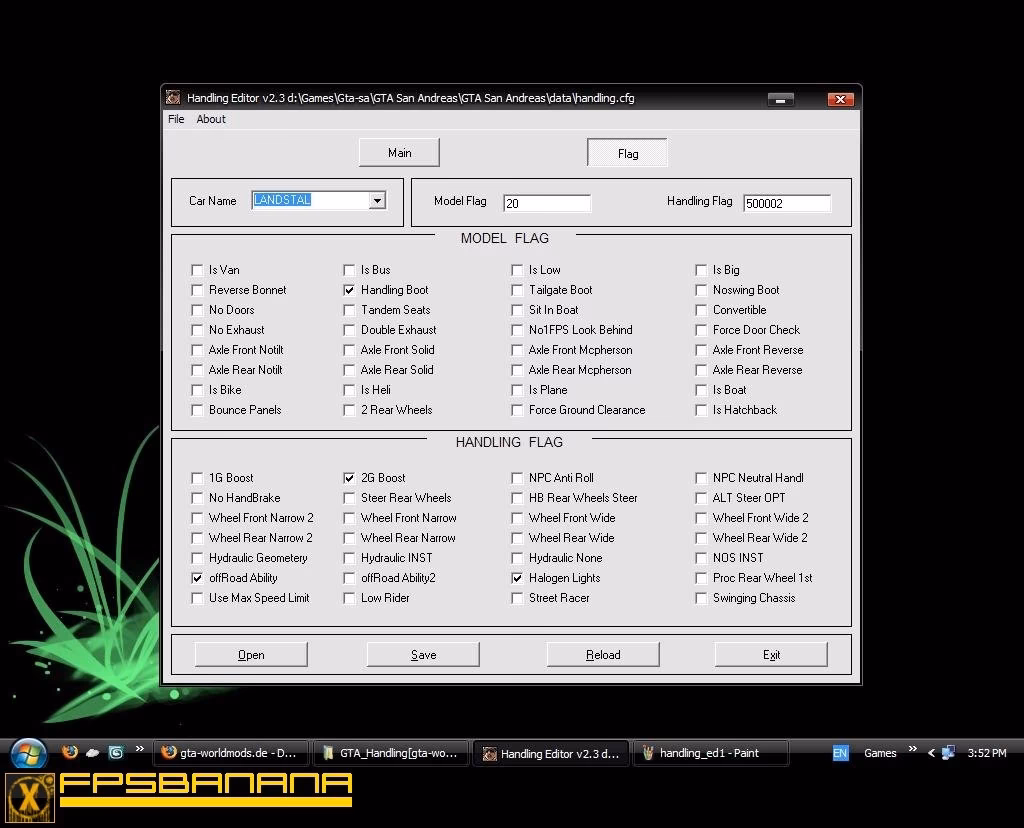Expand the Games toolbar chevron
This screenshot has width=1024, height=828.
[x=912, y=749]
